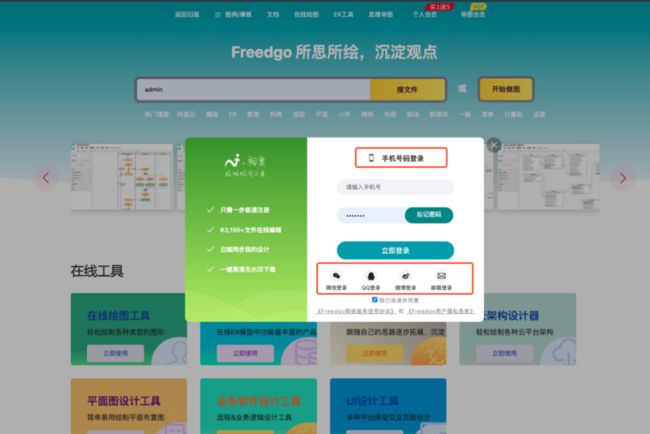The image size is (650, 434).
Task: Open the 平面图设计工具 card
Action: click(x=129, y=406)
